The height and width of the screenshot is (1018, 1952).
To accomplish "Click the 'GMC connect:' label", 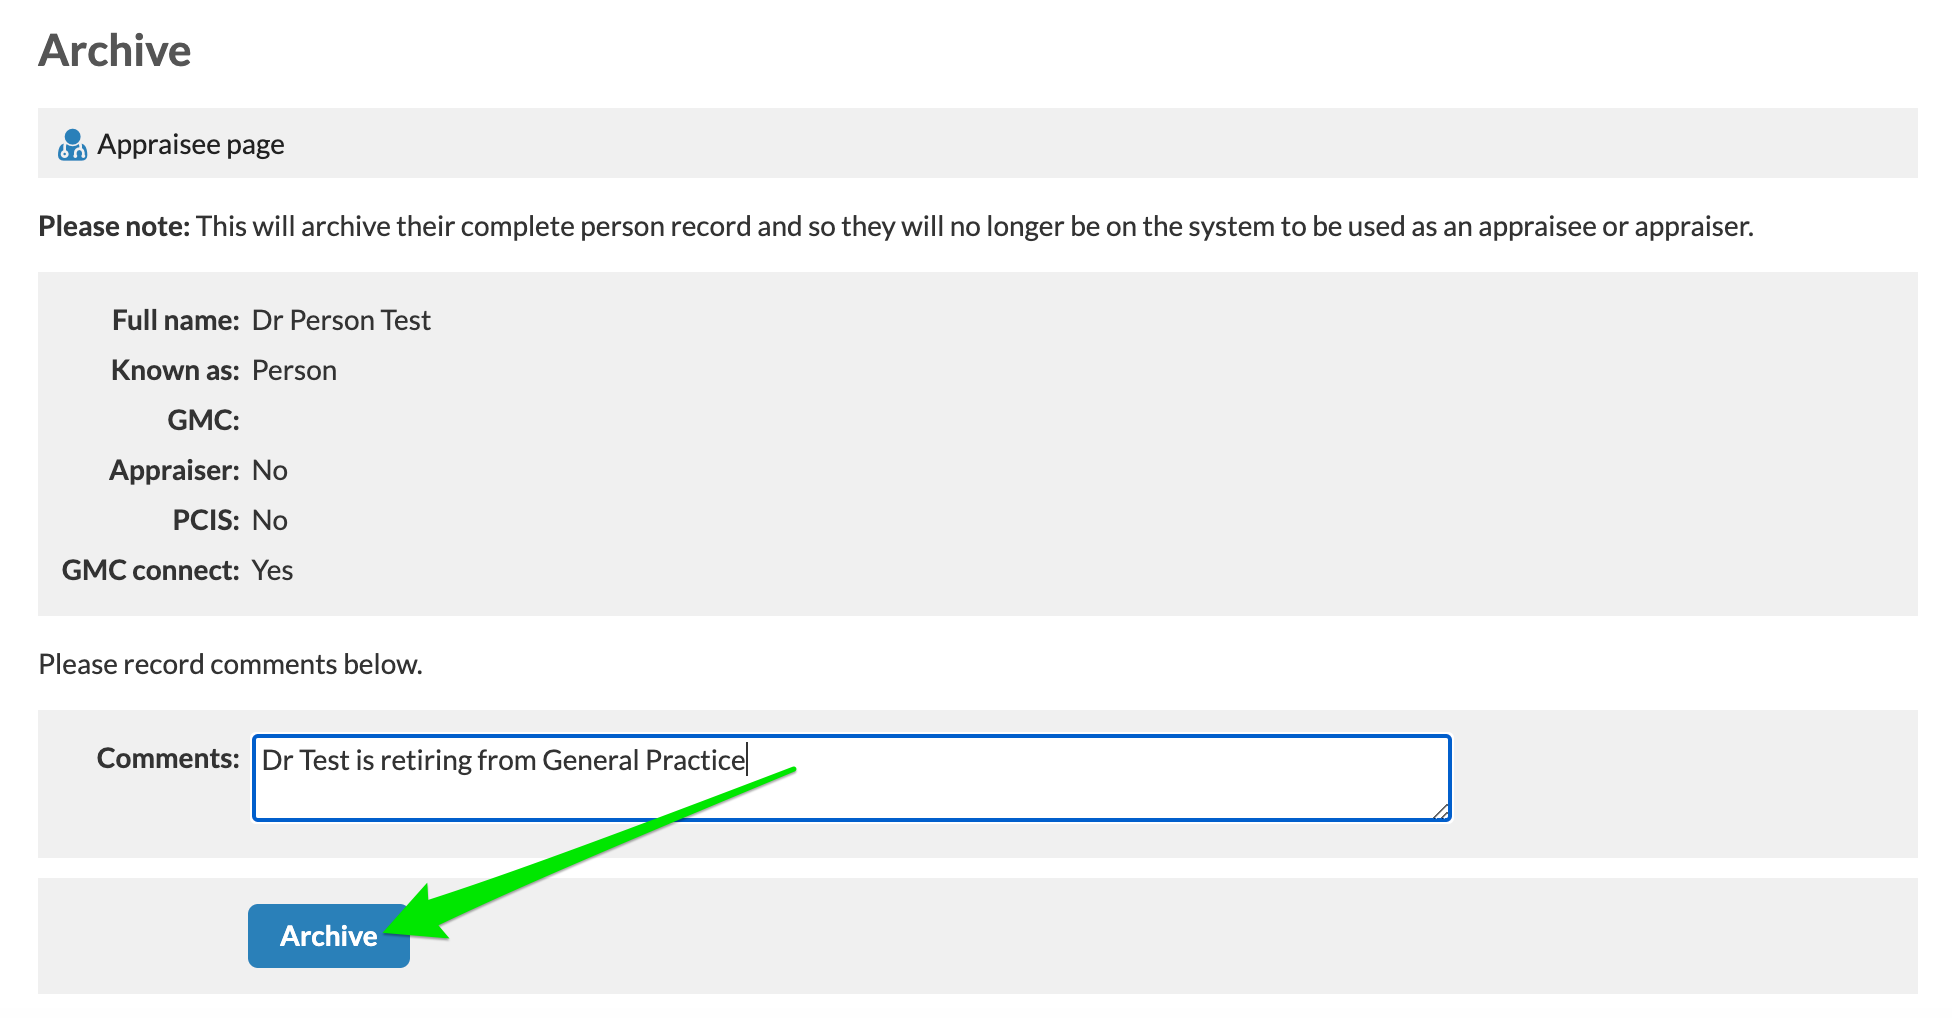I will [150, 571].
